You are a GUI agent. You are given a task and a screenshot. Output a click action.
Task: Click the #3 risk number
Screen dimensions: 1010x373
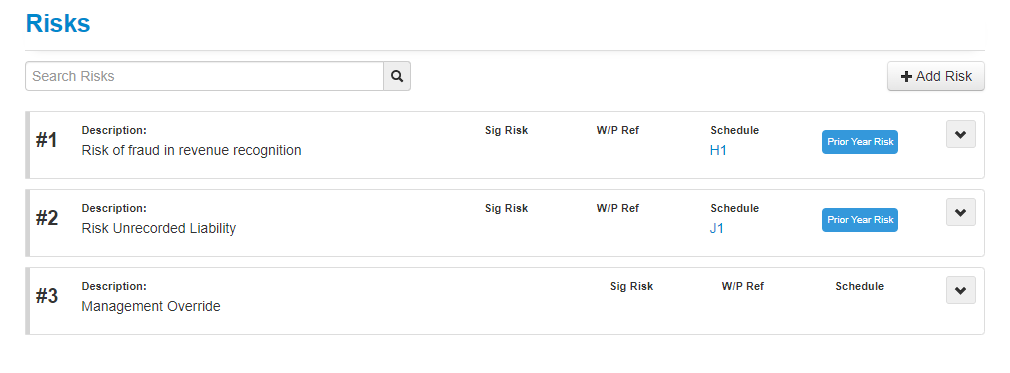(x=46, y=296)
